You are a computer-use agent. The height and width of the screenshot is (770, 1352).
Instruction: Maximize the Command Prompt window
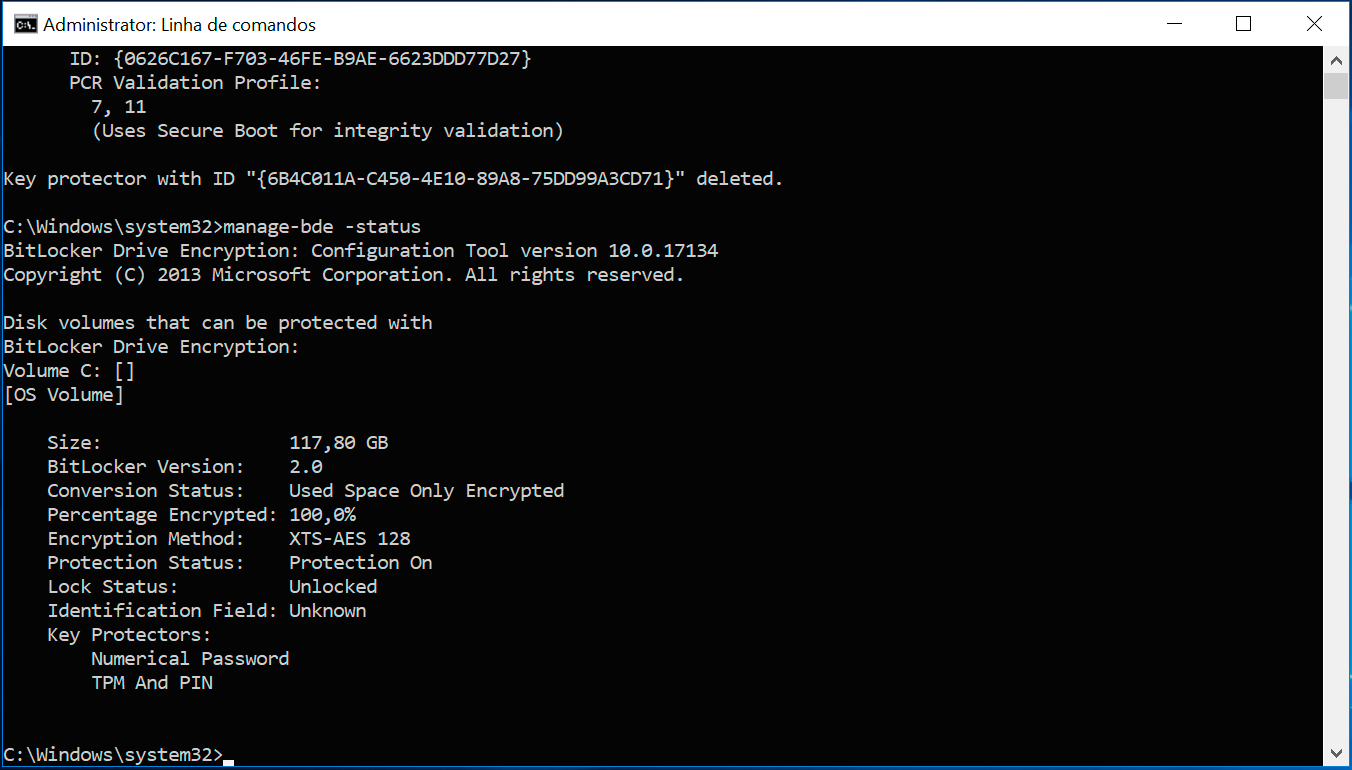[1243, 24]
